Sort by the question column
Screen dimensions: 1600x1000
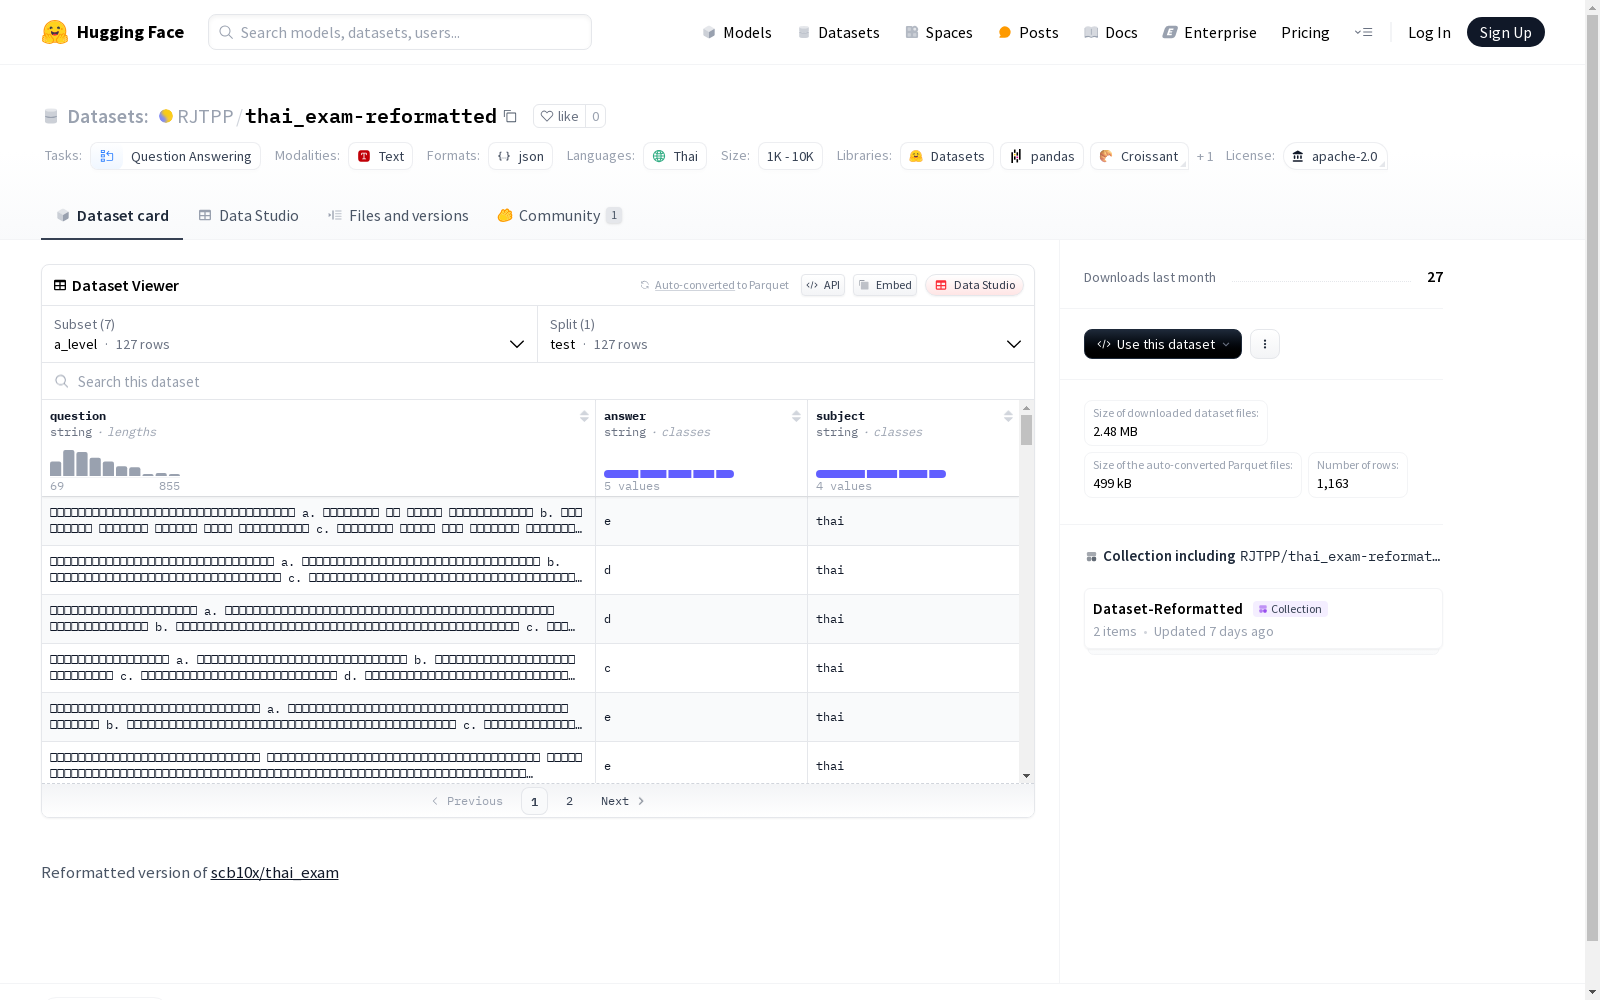tap(584, 416)
